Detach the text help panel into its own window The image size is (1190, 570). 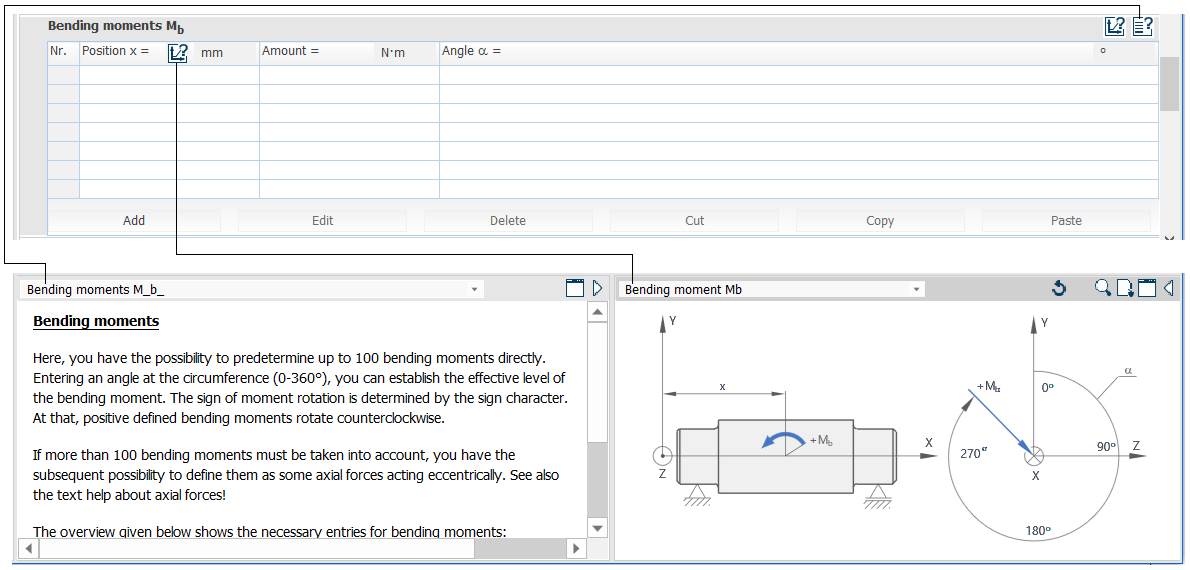pos(575,288)
